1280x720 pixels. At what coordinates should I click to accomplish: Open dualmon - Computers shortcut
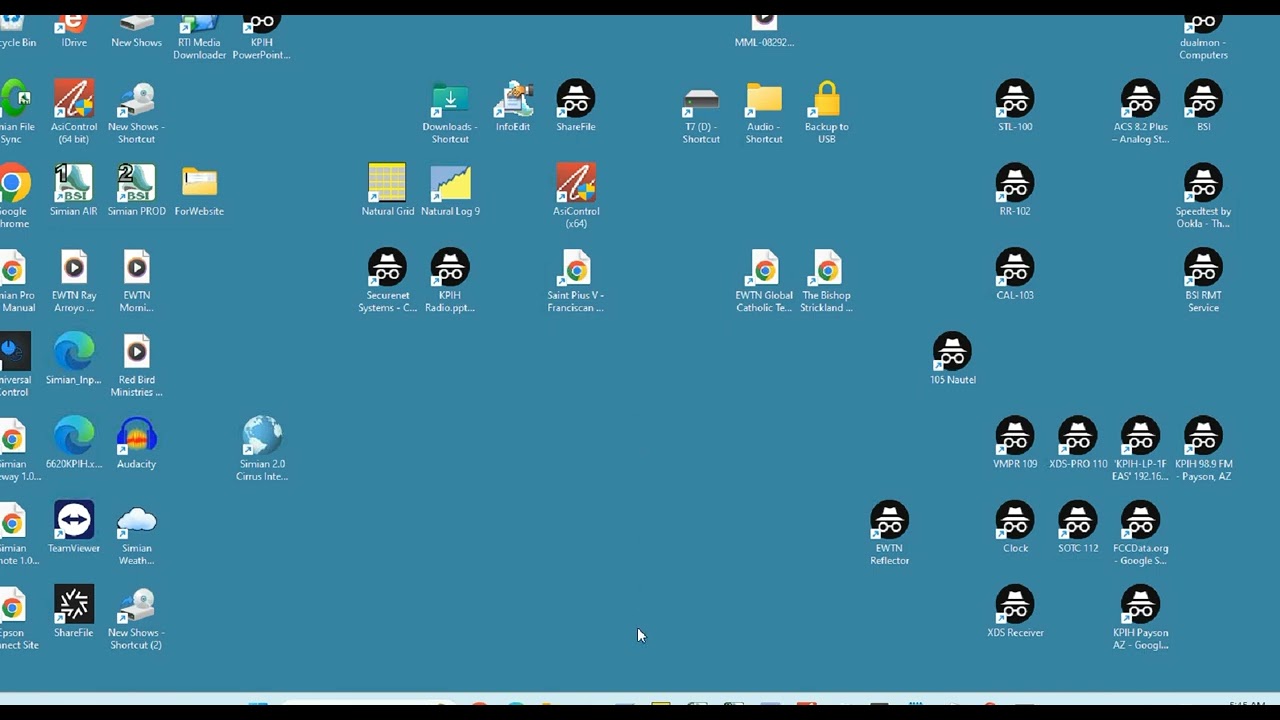click(x=1203, y=37)
